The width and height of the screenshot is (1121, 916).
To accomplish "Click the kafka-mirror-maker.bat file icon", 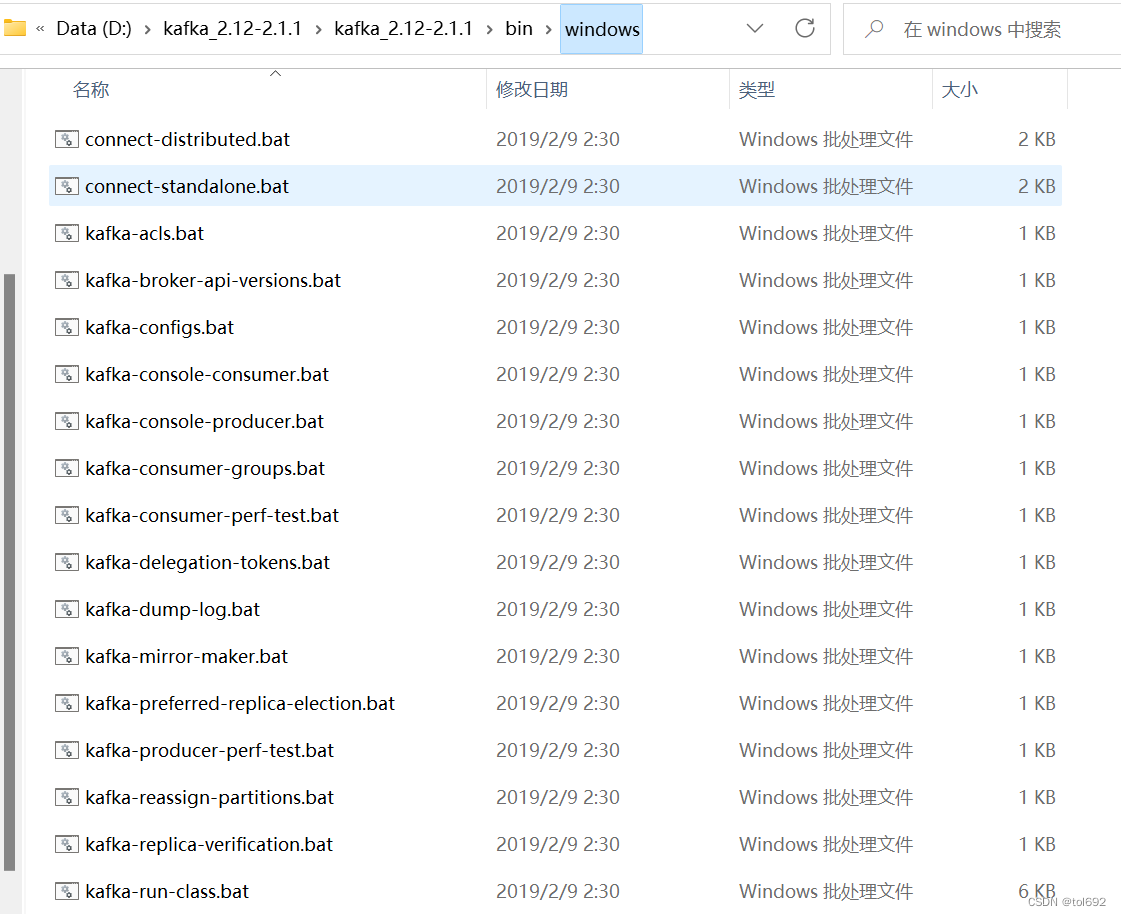I will point(66,656).
